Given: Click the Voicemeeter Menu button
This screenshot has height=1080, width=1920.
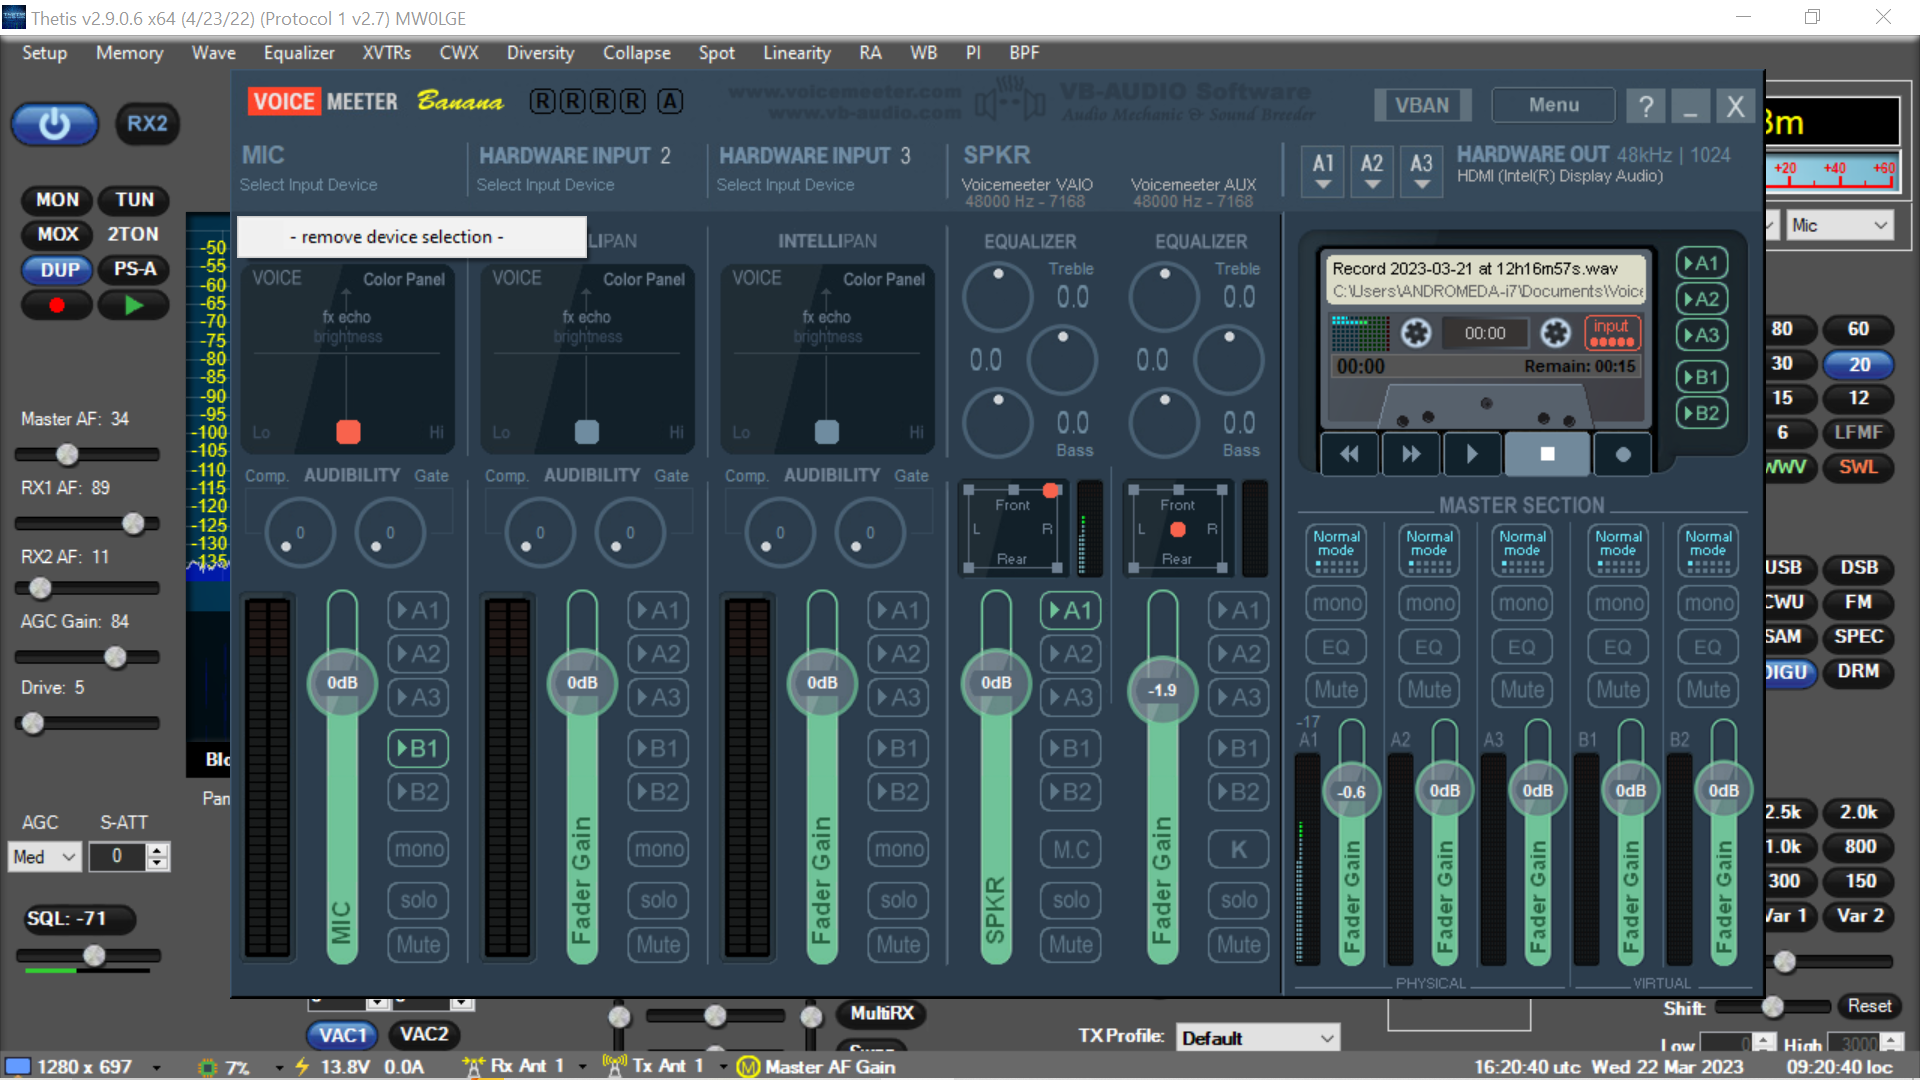Looking at the screenshot, I should pos(1553,105).
